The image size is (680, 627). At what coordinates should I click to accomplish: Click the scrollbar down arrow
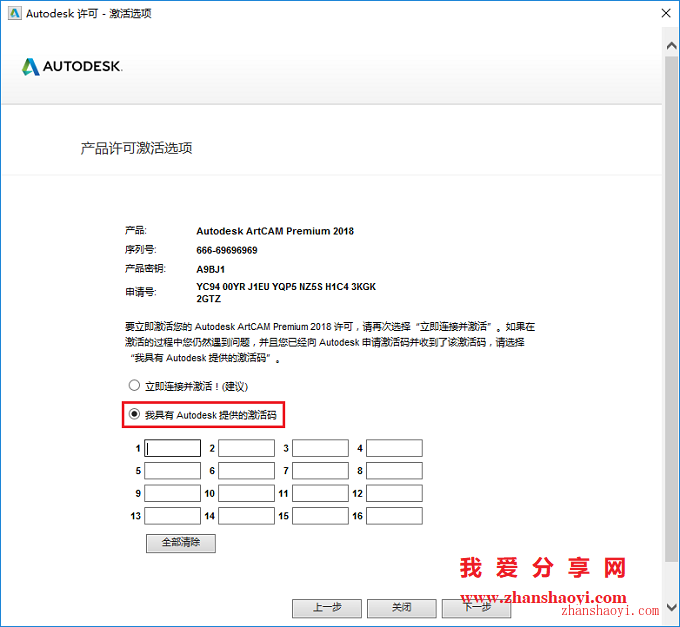point(671,607)
